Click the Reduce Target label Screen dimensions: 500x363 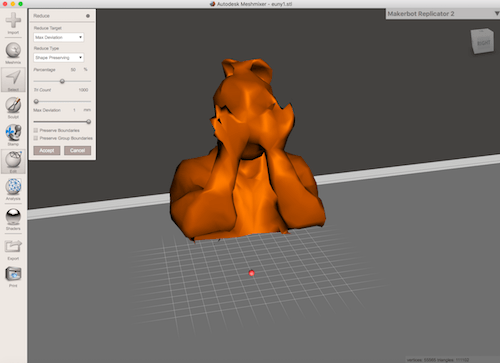[x=48, y=28]
